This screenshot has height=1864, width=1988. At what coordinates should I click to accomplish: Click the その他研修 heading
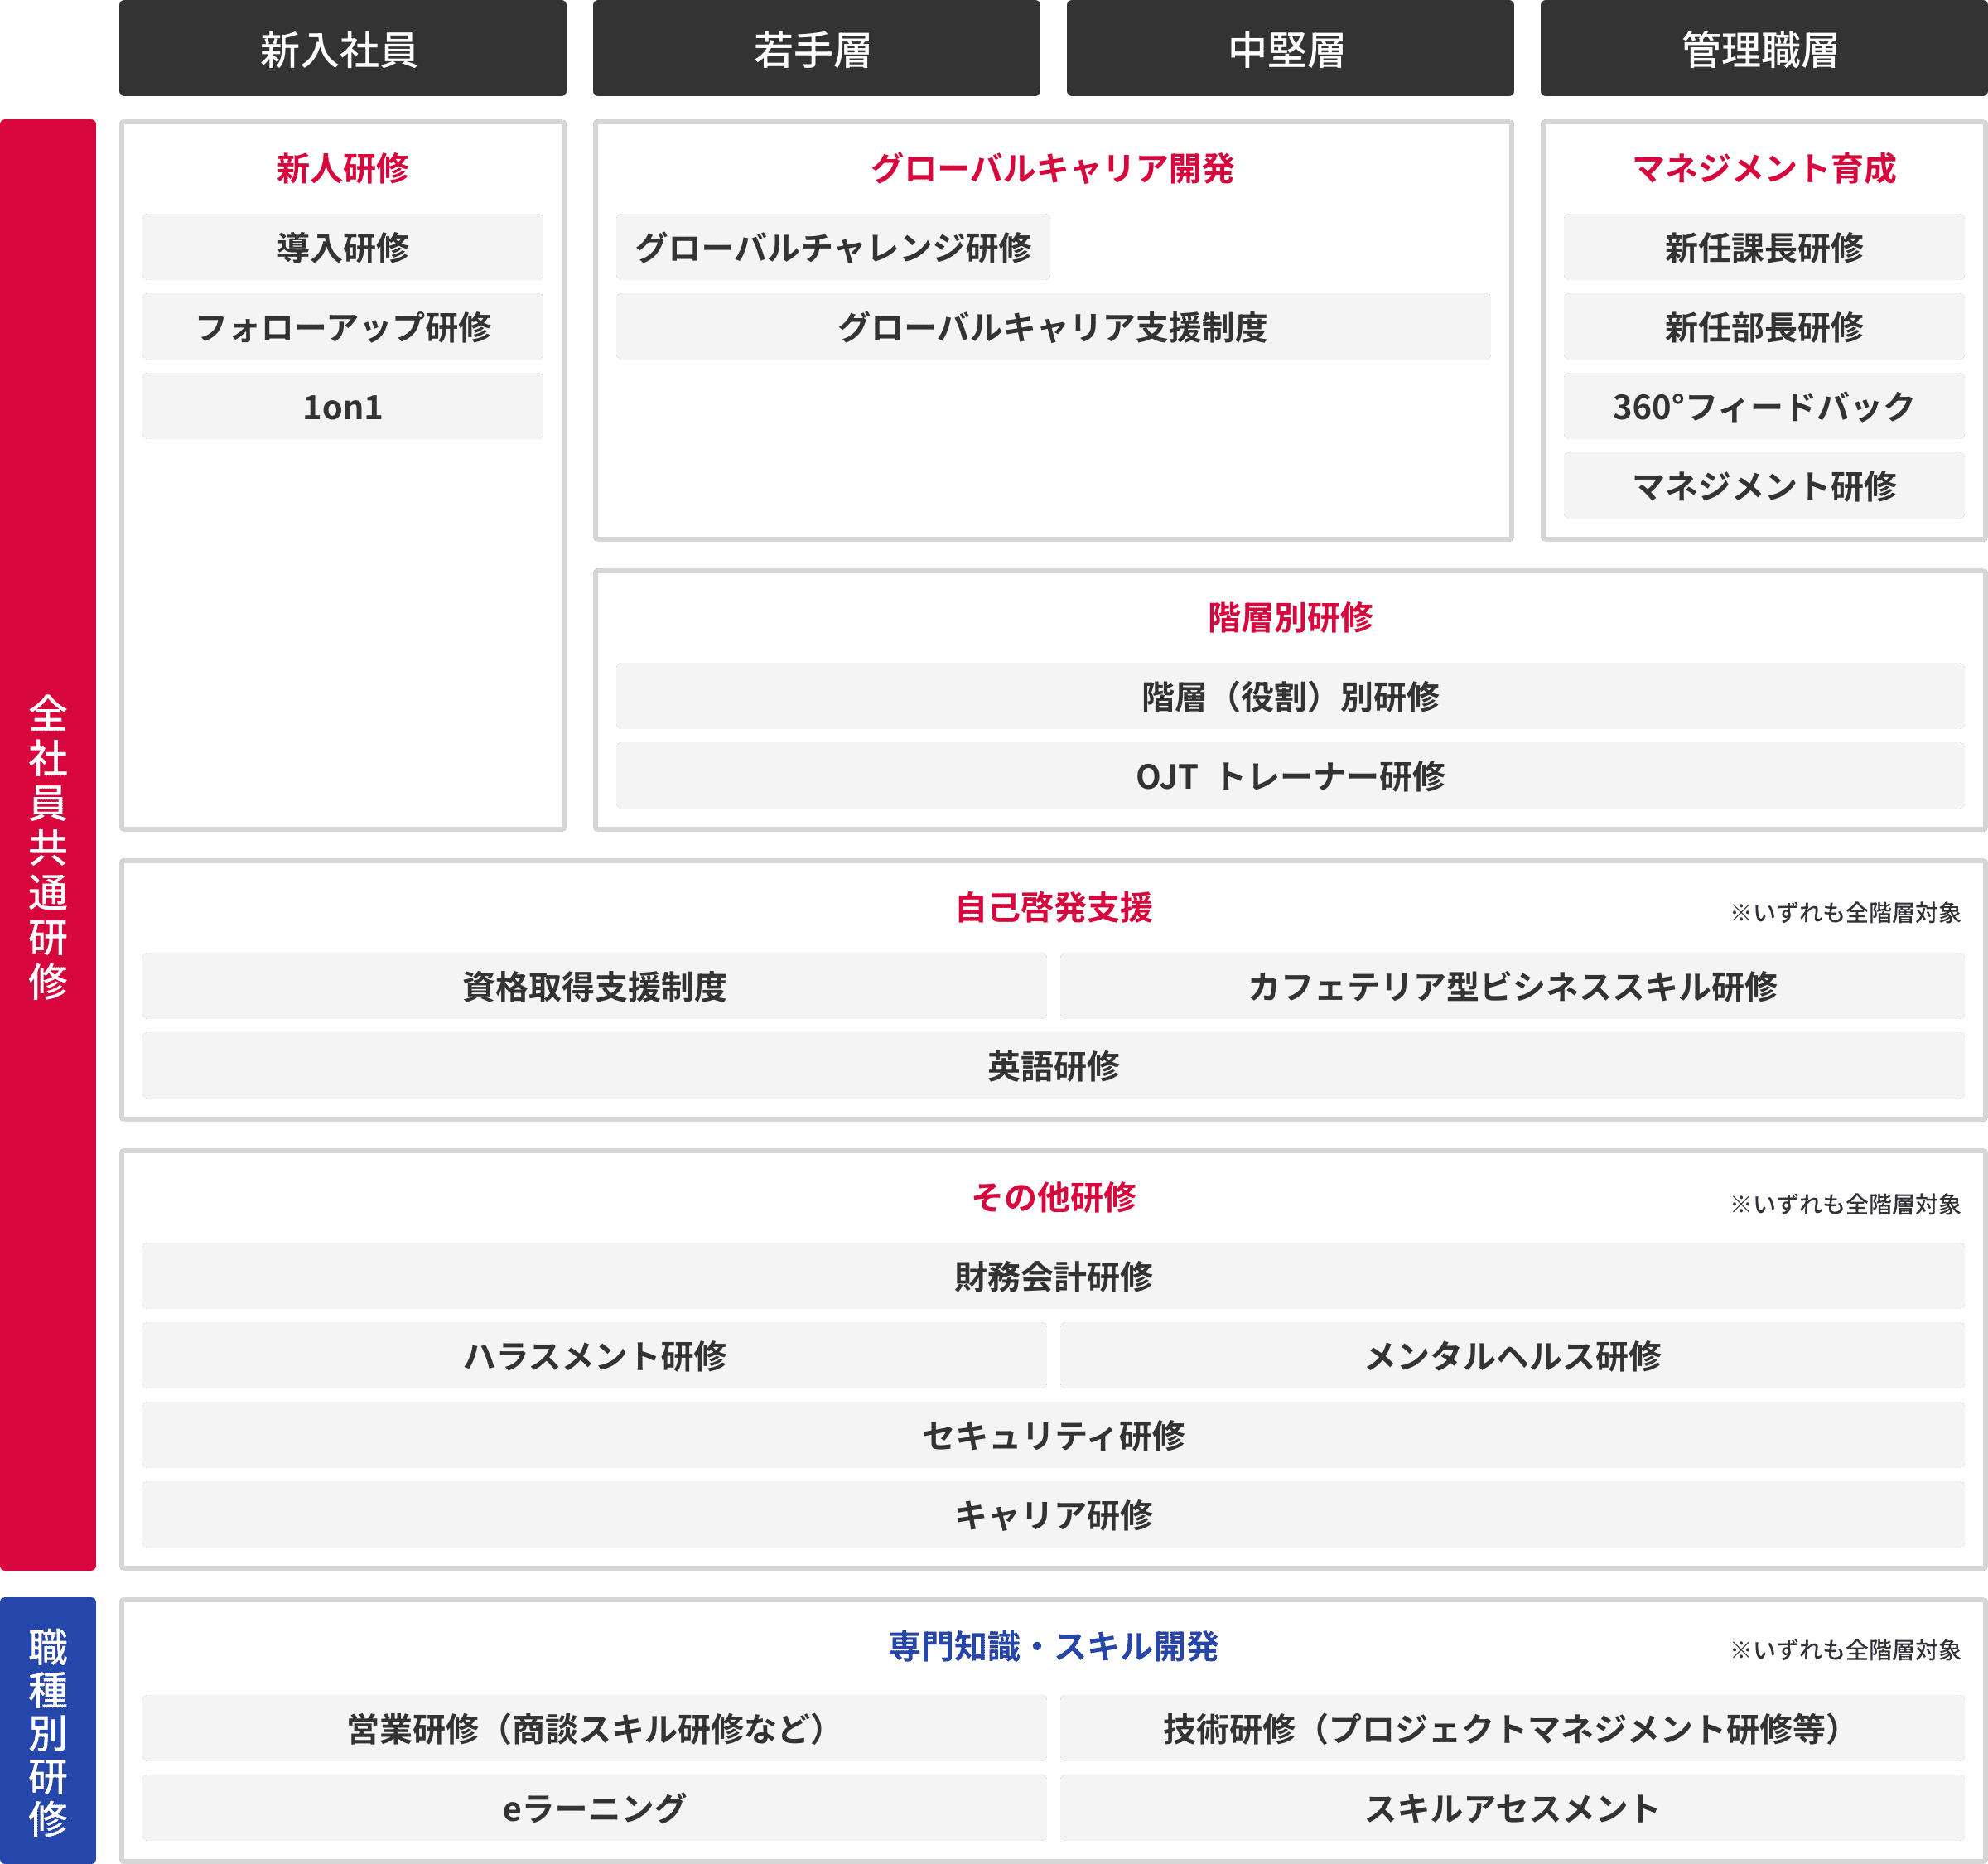coord(1053,1197)
